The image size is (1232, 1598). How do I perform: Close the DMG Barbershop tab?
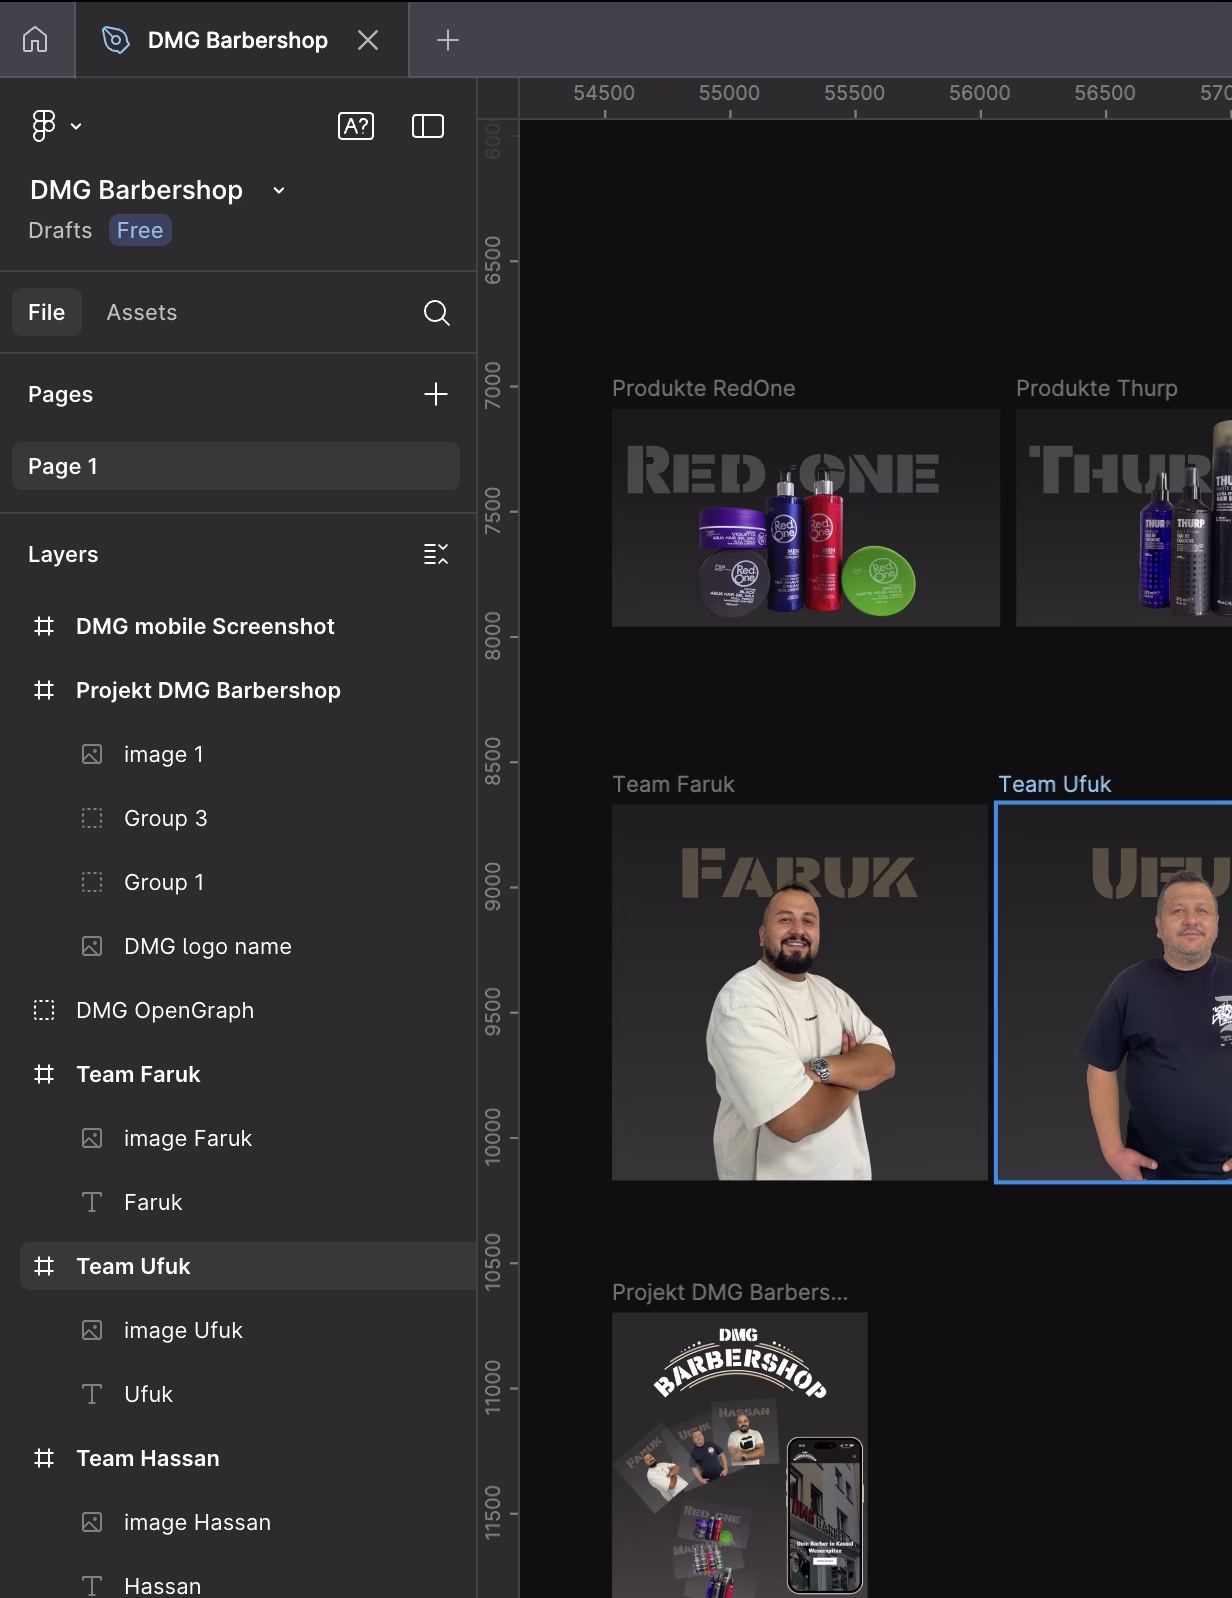(x=368, y=40)
